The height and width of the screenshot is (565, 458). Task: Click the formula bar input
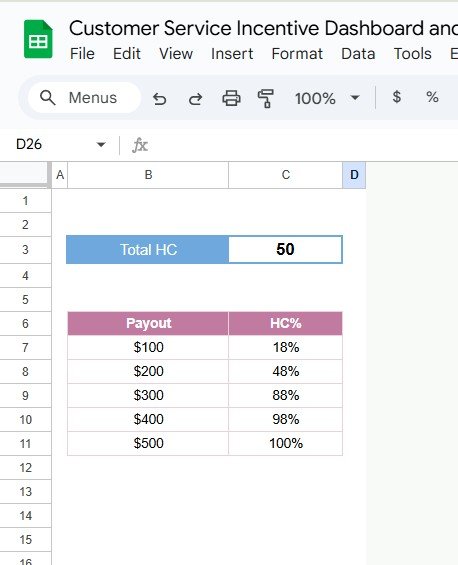pos(304,145)
